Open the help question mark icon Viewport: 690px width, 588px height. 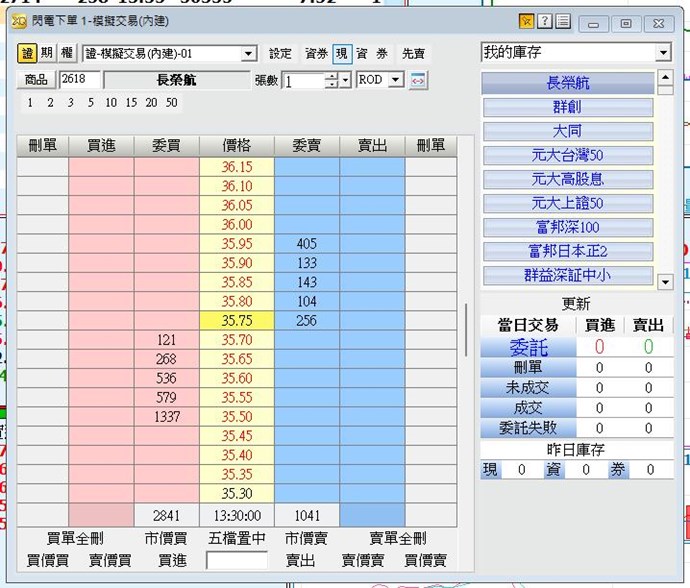tap(545, 22)
